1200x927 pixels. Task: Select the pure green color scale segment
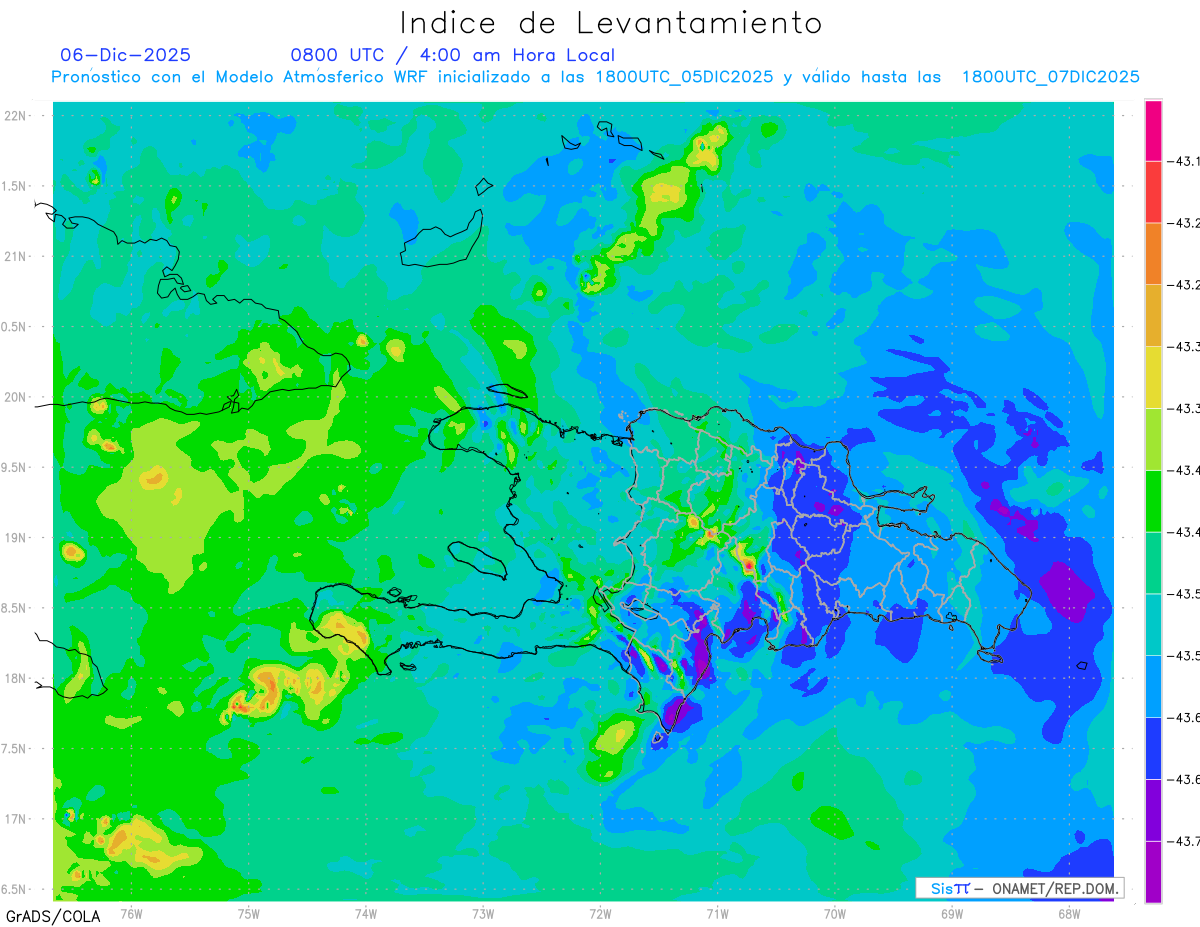[1153, 501]
